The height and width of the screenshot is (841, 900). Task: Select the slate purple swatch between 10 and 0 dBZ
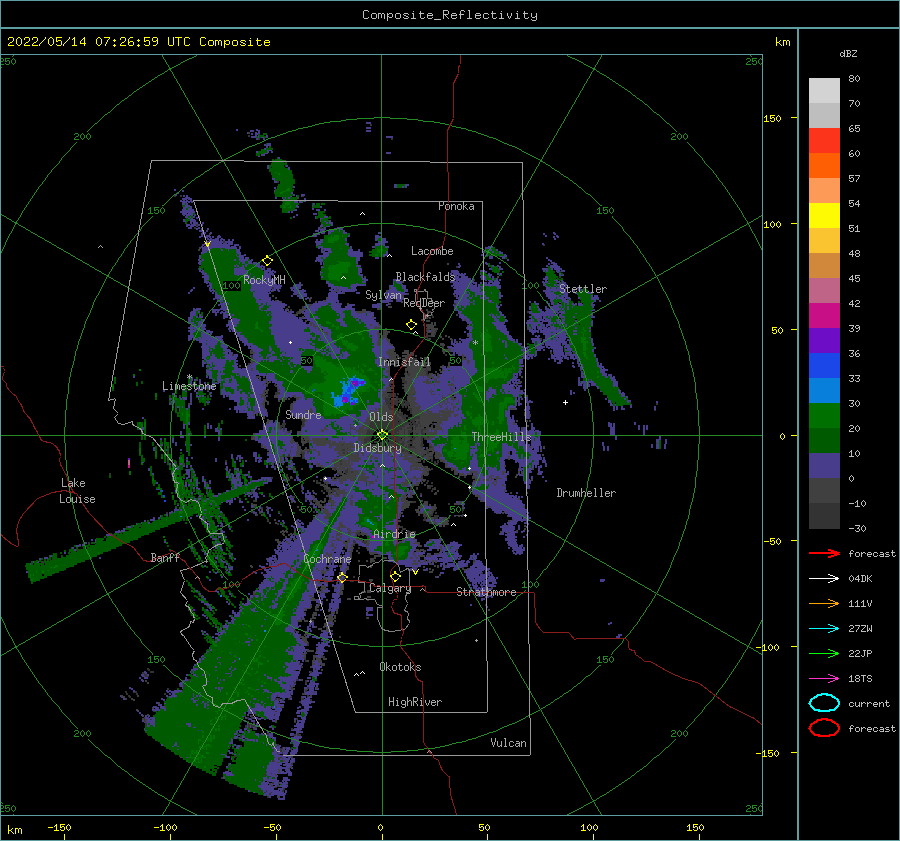tap(824, 466)
